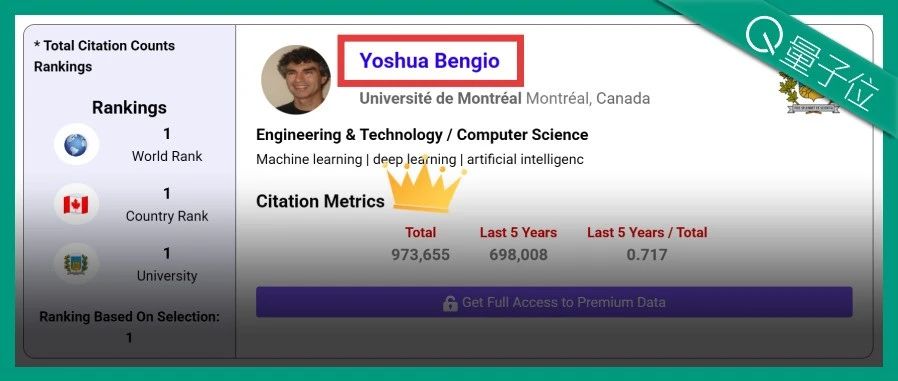
Task: Click the world rank globe icon
Action: pyautogui.click(x=76, y=145)
